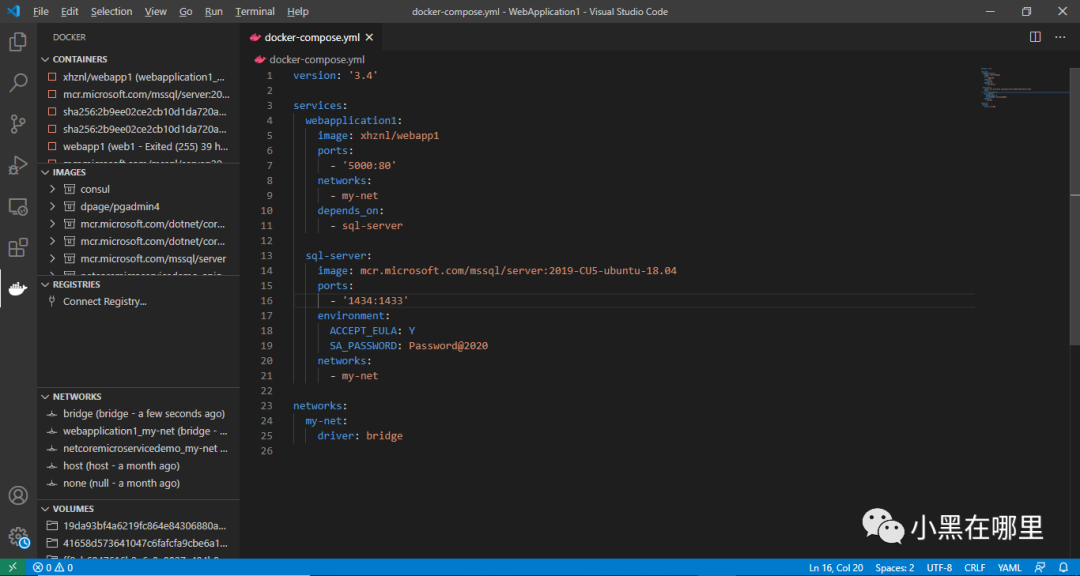Click line number 23 in the gutter
This screenshot has height=576, width=1080.
tap(268, 406)
